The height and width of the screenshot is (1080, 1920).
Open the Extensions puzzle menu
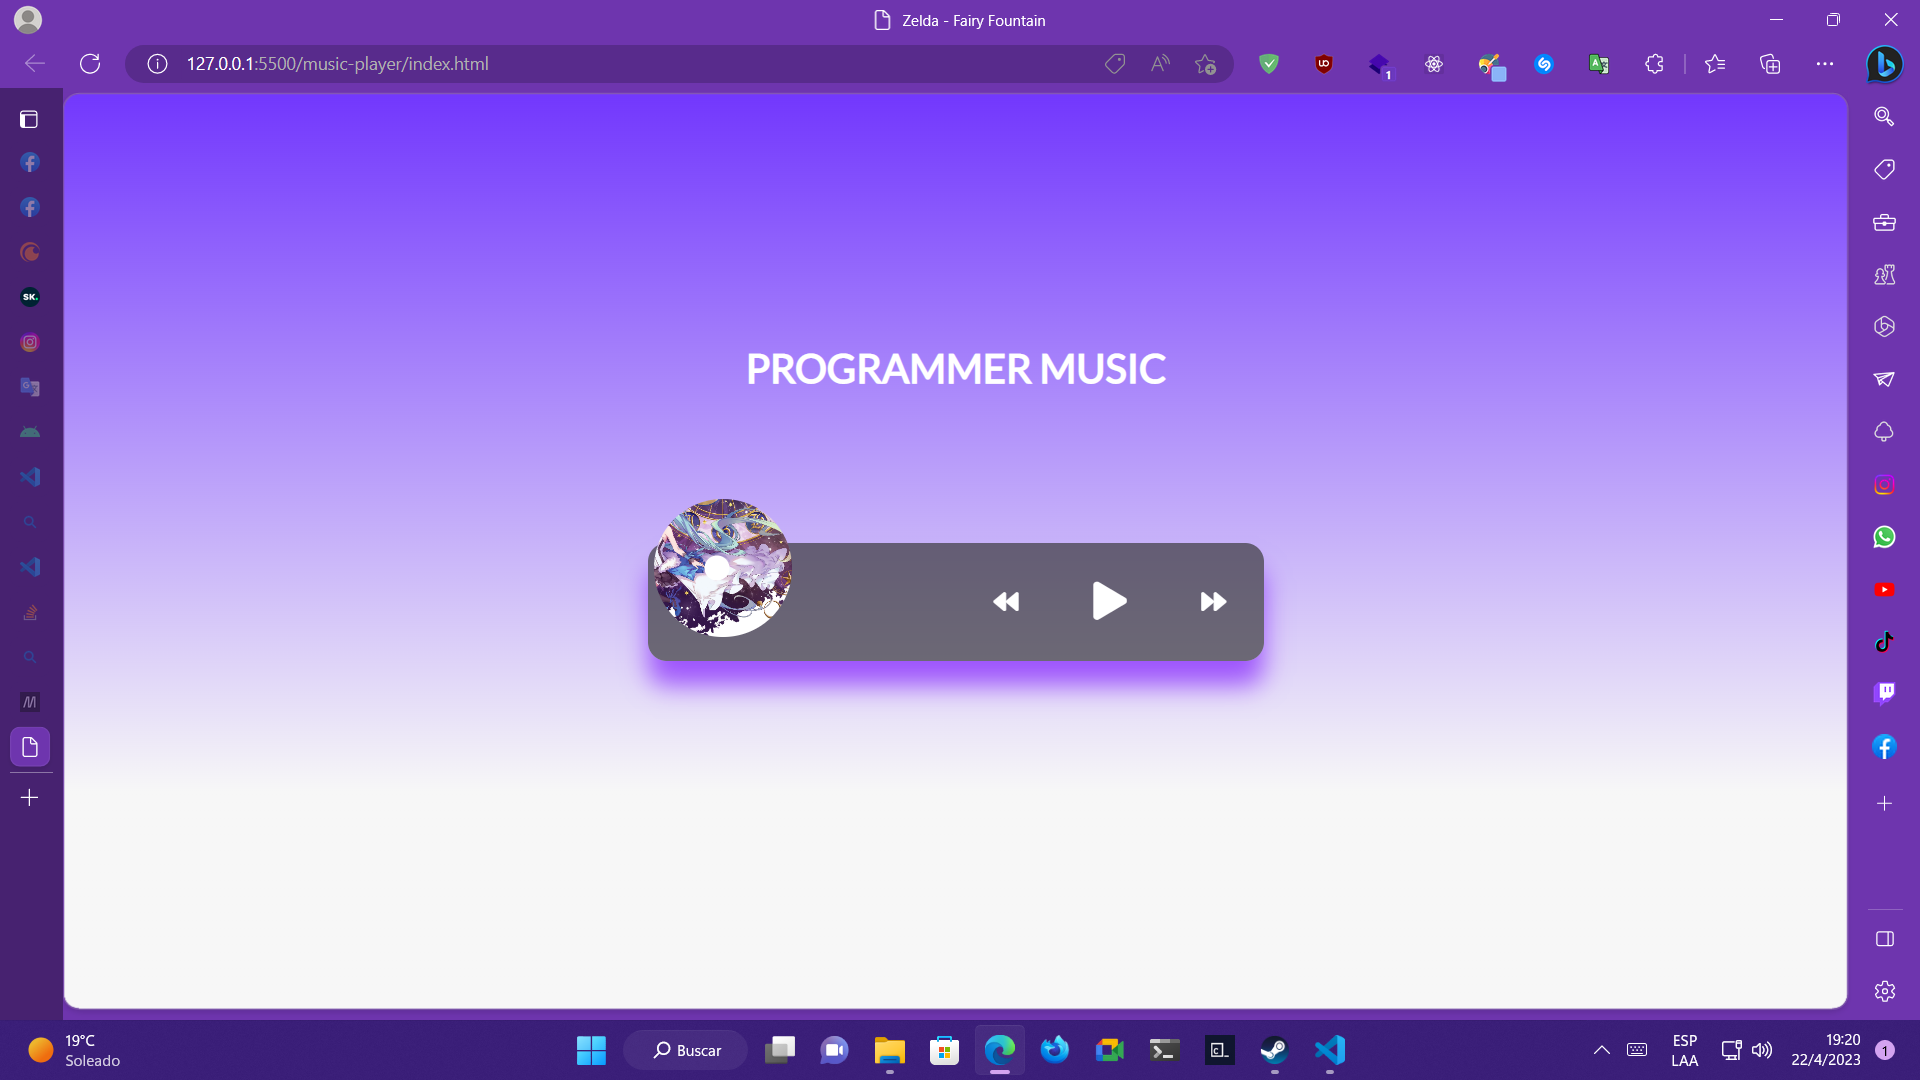[1654, 64]
